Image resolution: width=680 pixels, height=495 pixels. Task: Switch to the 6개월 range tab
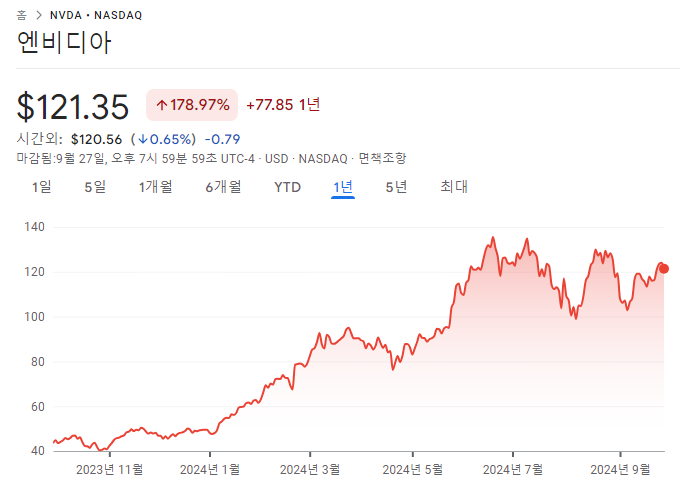tap(223, 187)
